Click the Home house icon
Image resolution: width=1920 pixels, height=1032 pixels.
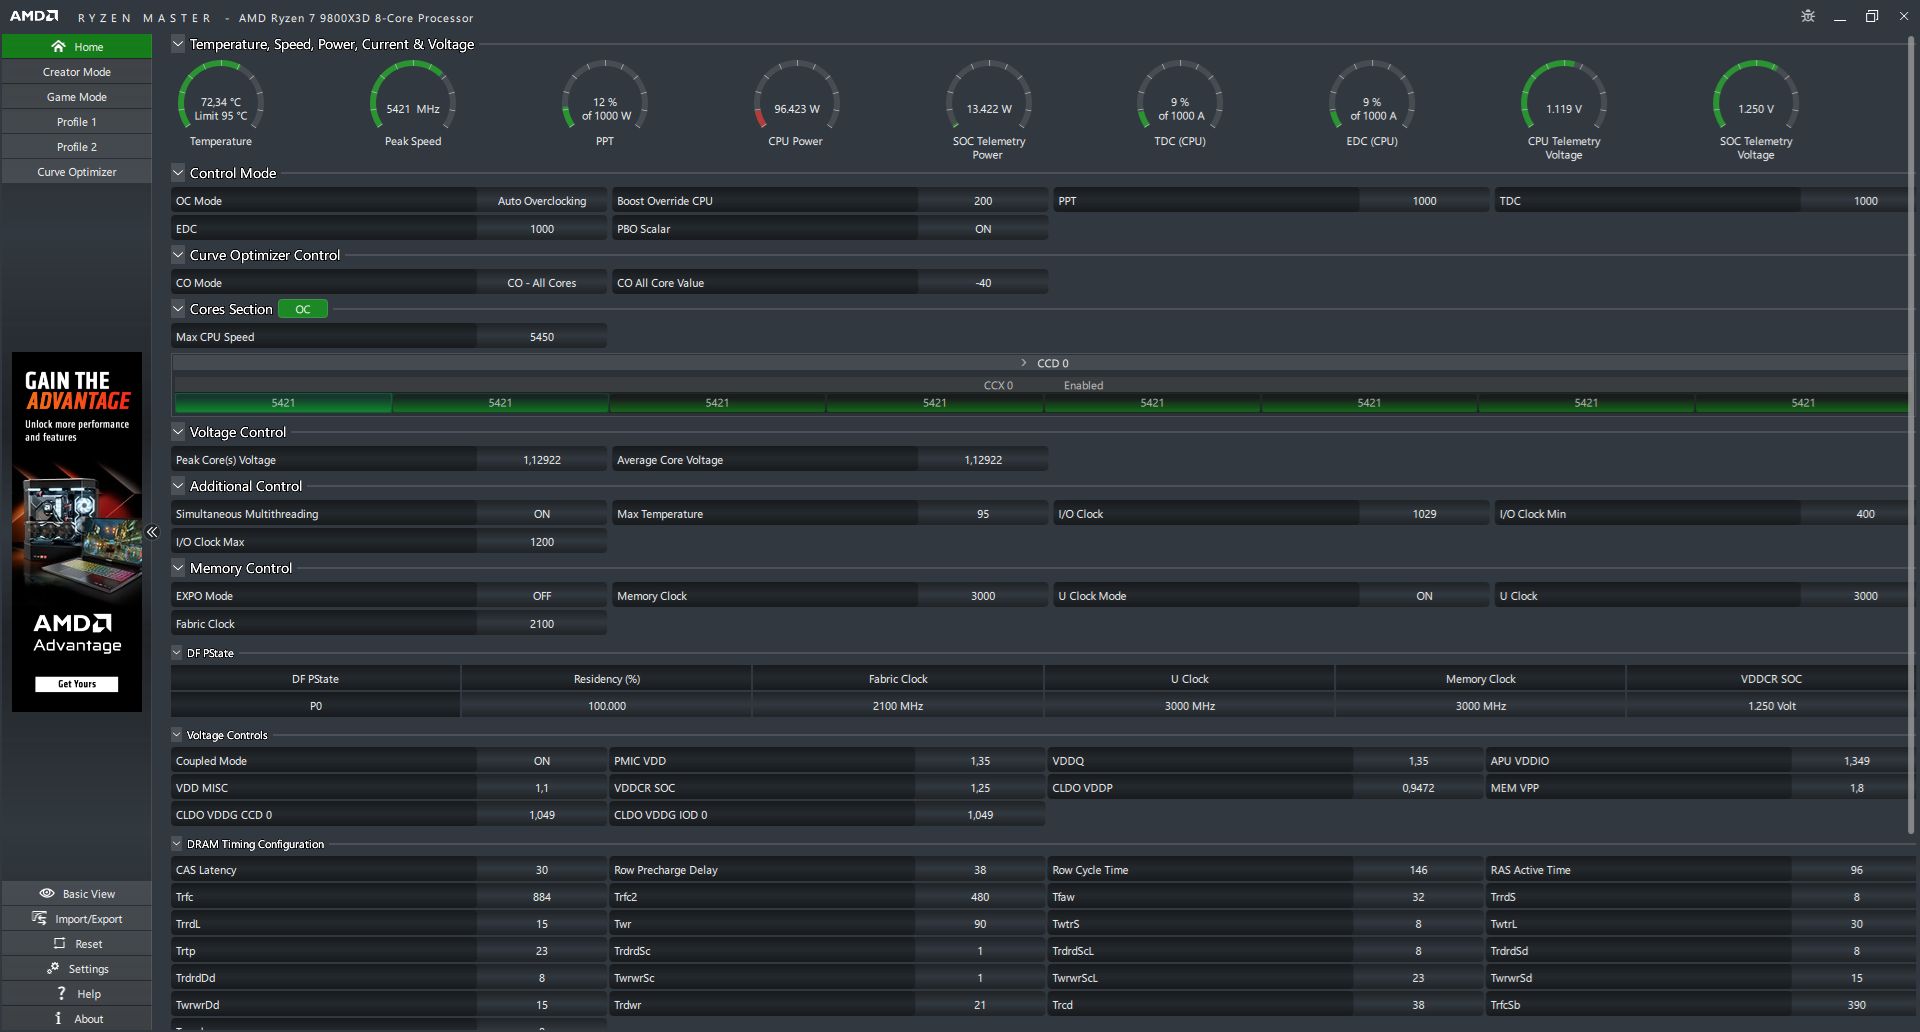pyautogui.click(x=58, y=46)
